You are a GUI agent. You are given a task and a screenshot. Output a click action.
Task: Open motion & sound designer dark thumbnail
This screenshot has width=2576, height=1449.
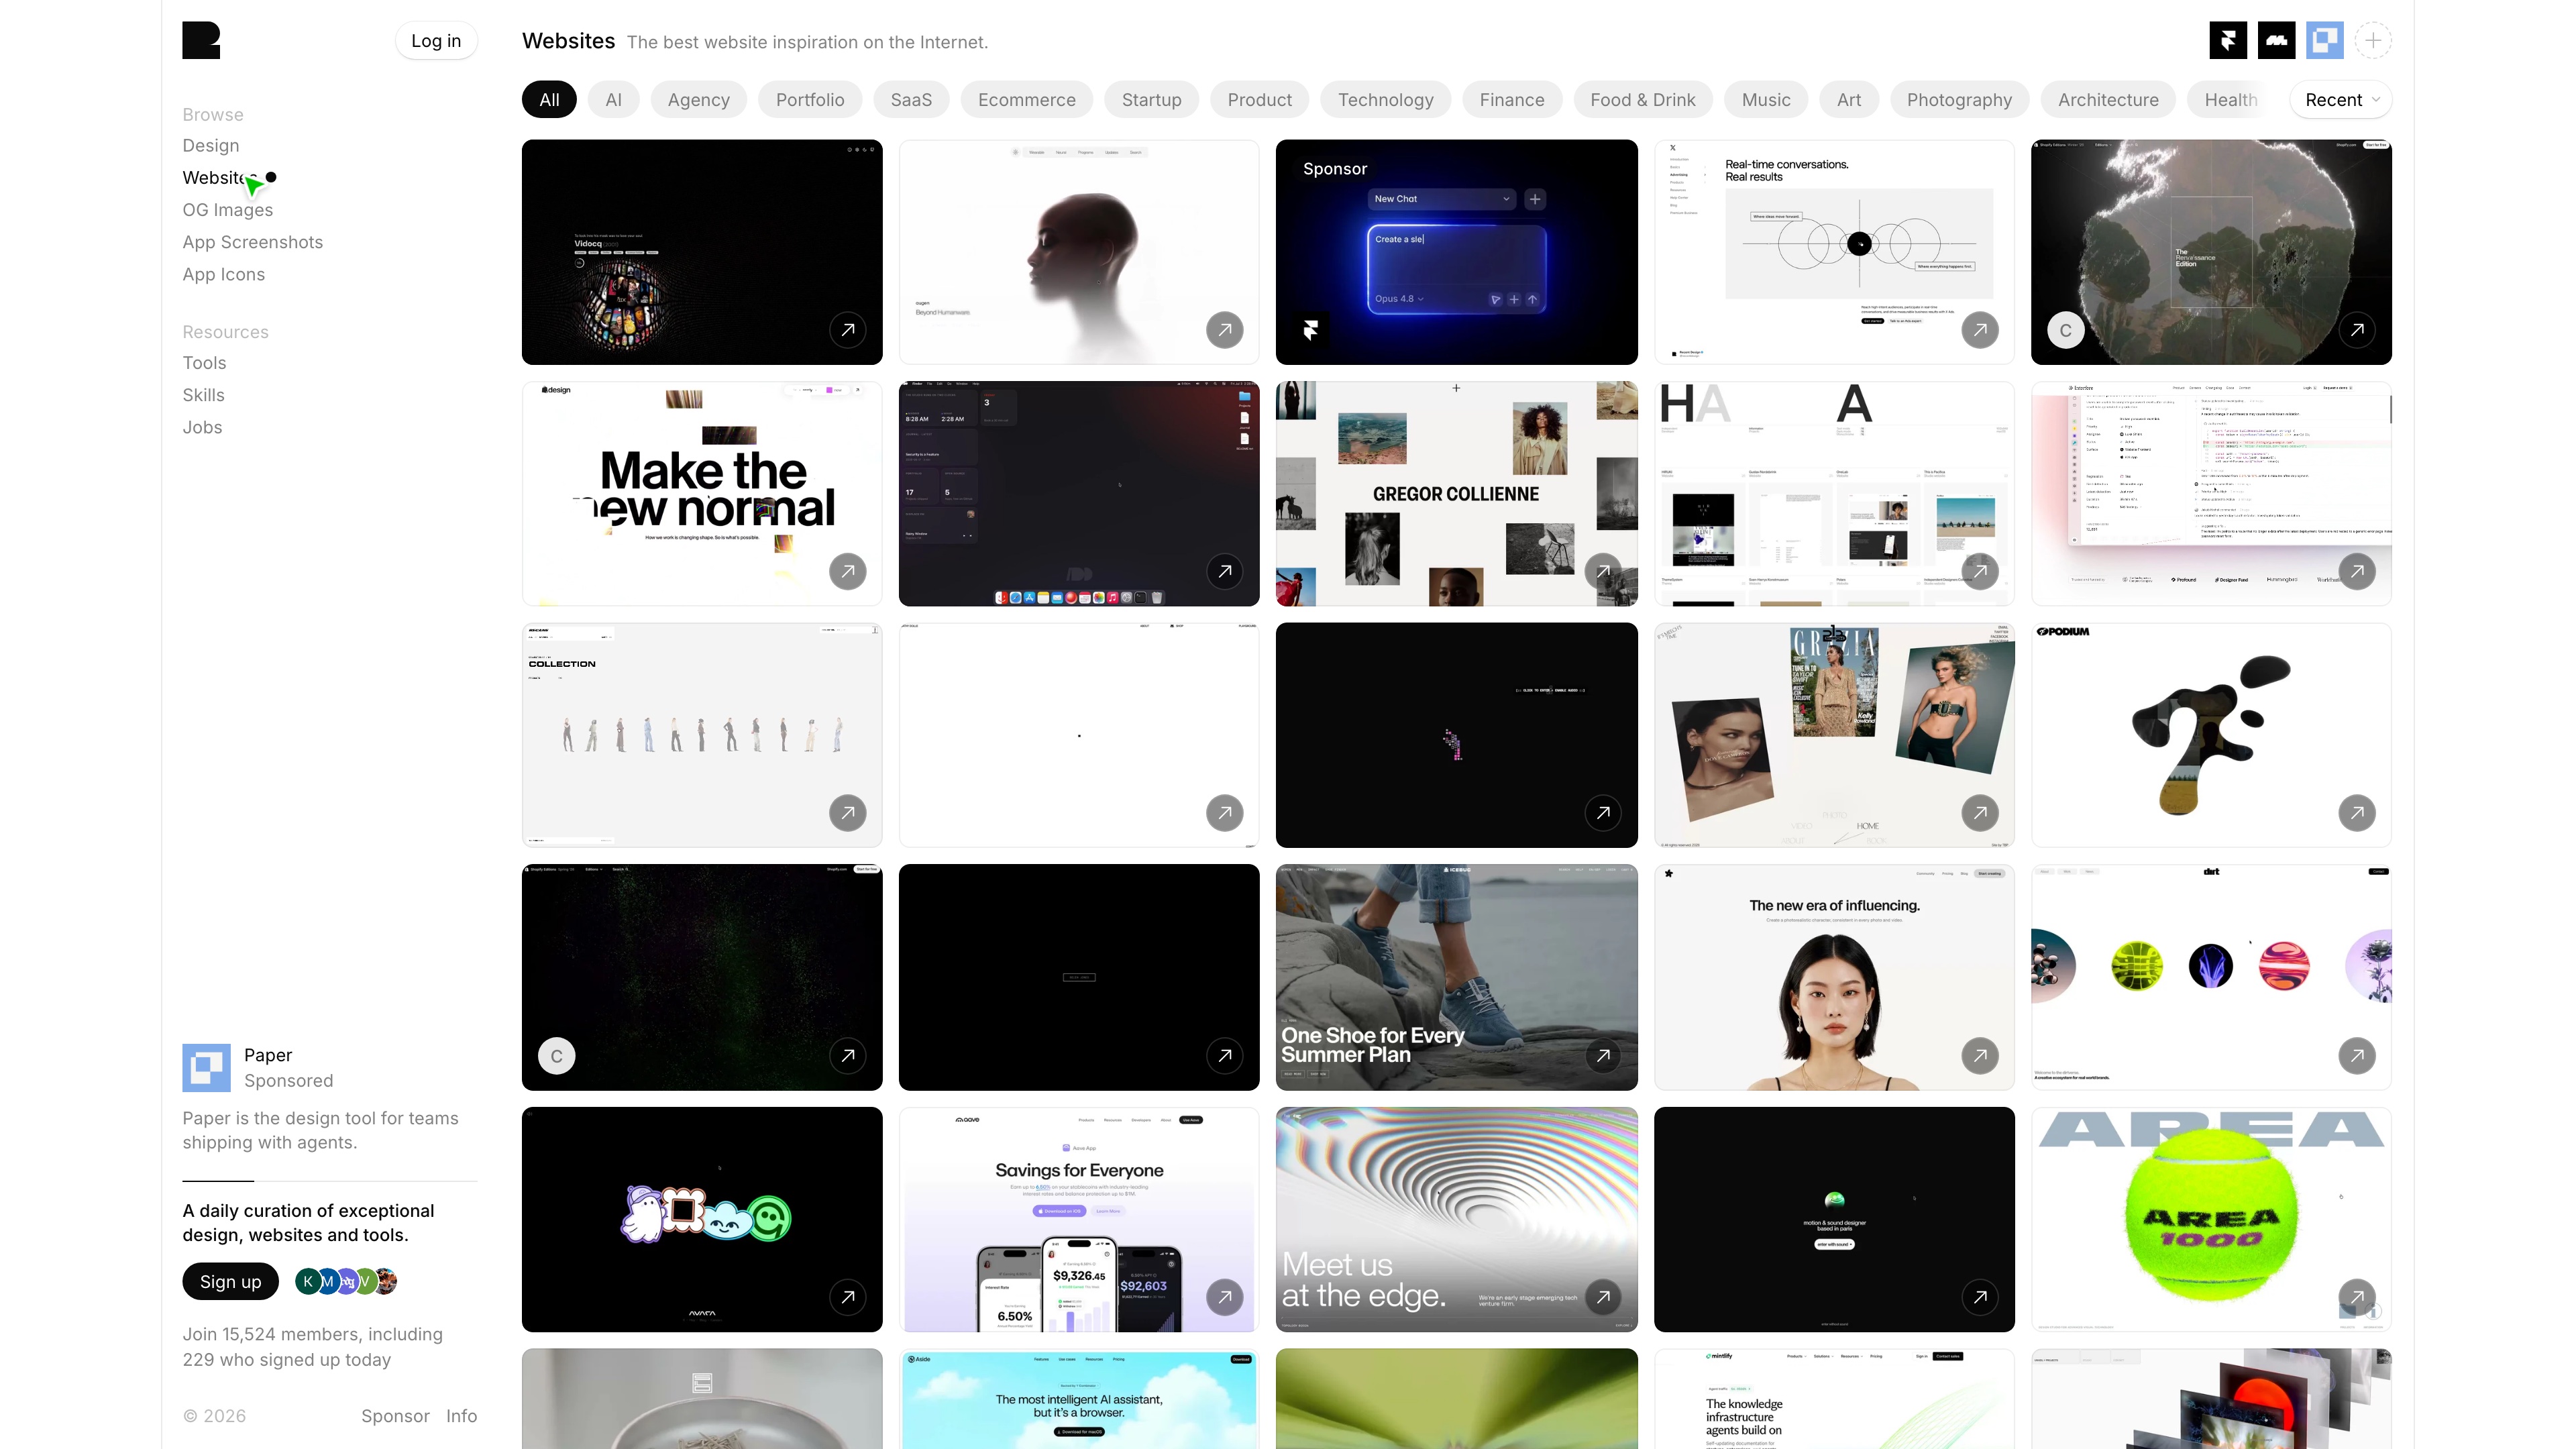1834,1219
